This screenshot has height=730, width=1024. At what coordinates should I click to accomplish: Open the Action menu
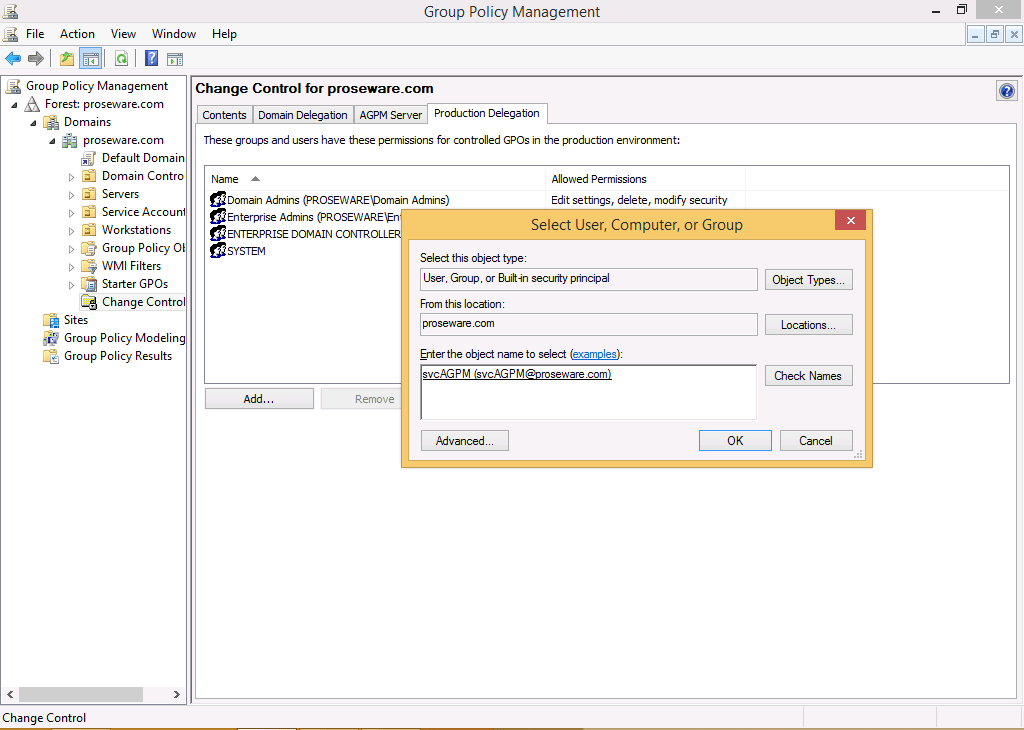(77, 34)
